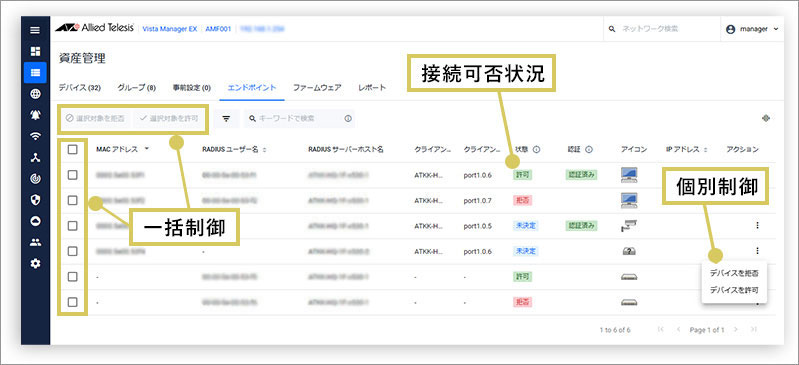This screenshot has width=799, height=365.
Task: Click camera icon in port1.0.5 row
Action: pyautogui.click(x=629, y=226)
